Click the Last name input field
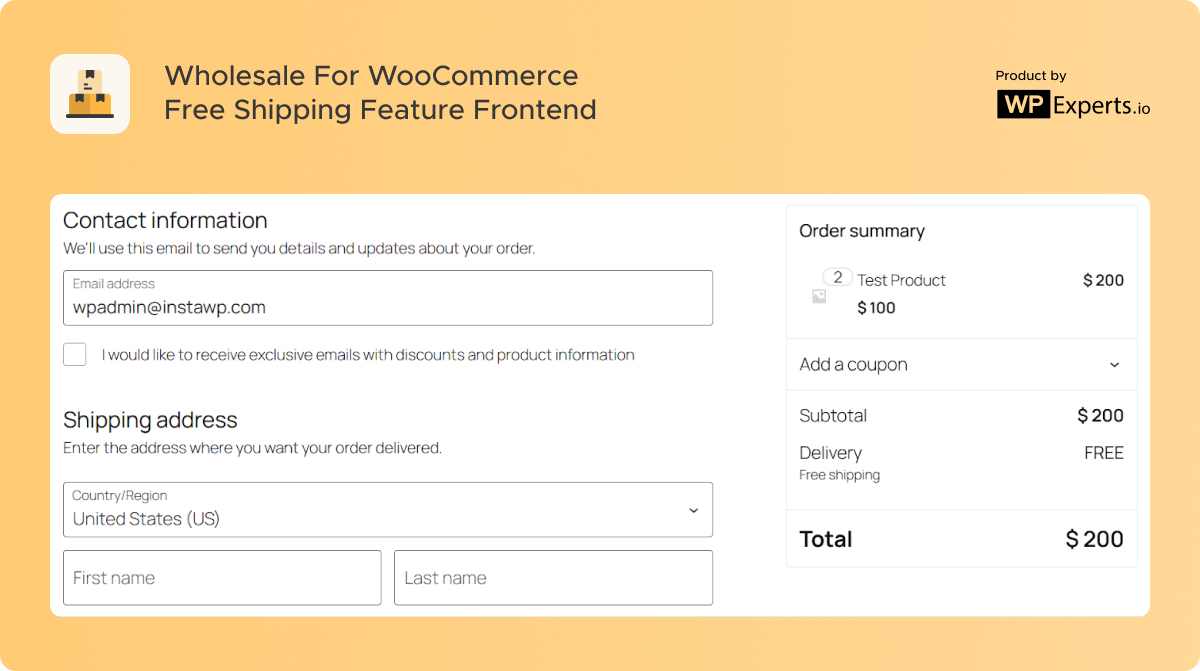Screen dimensions: 1200x671 [553, 578]
